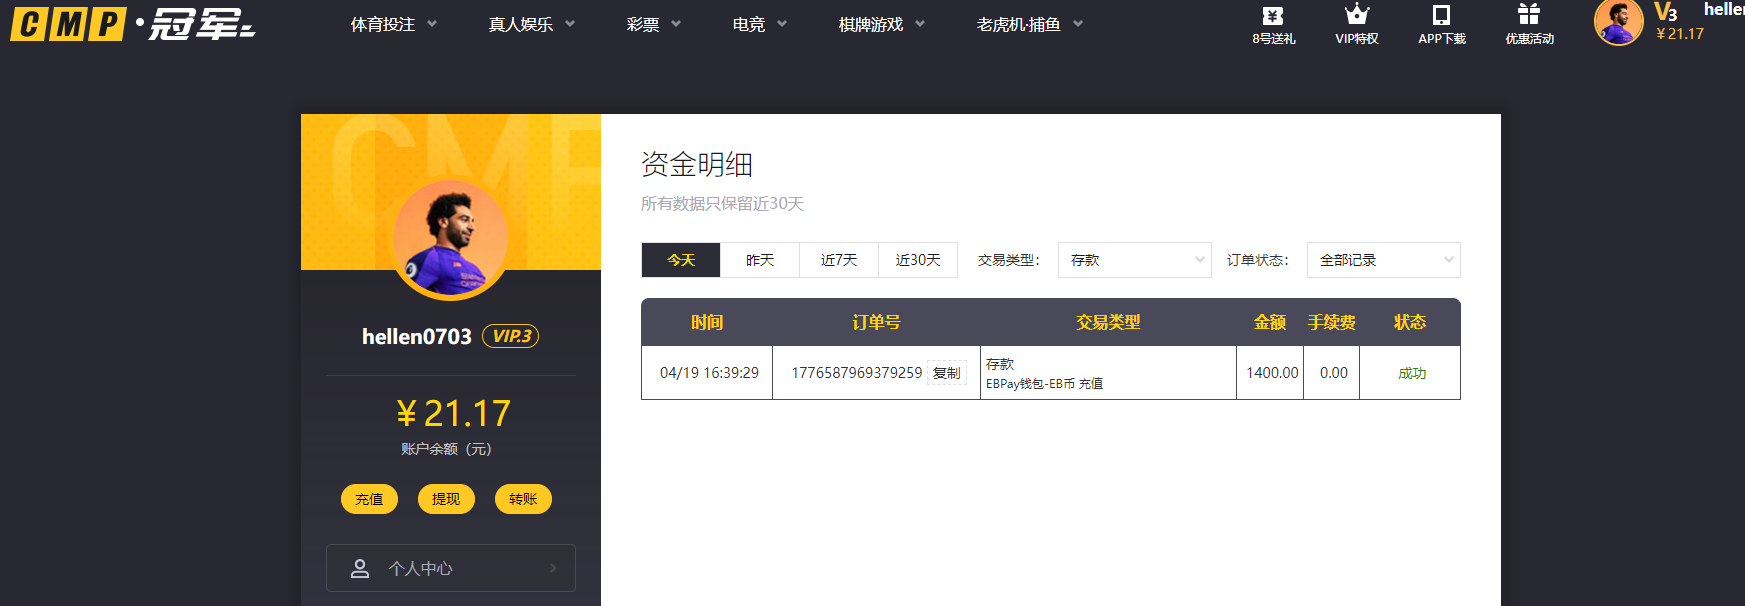Click the 资金明细 page heading

[697, 164]
